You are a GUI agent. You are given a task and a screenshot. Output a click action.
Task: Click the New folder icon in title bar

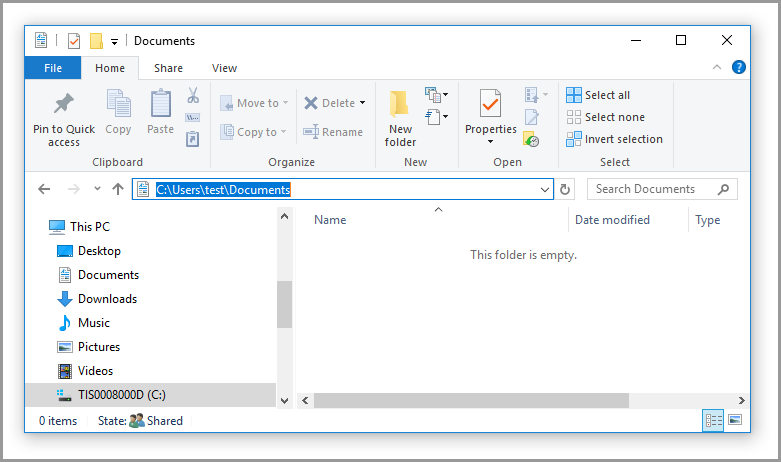(96, 41)
